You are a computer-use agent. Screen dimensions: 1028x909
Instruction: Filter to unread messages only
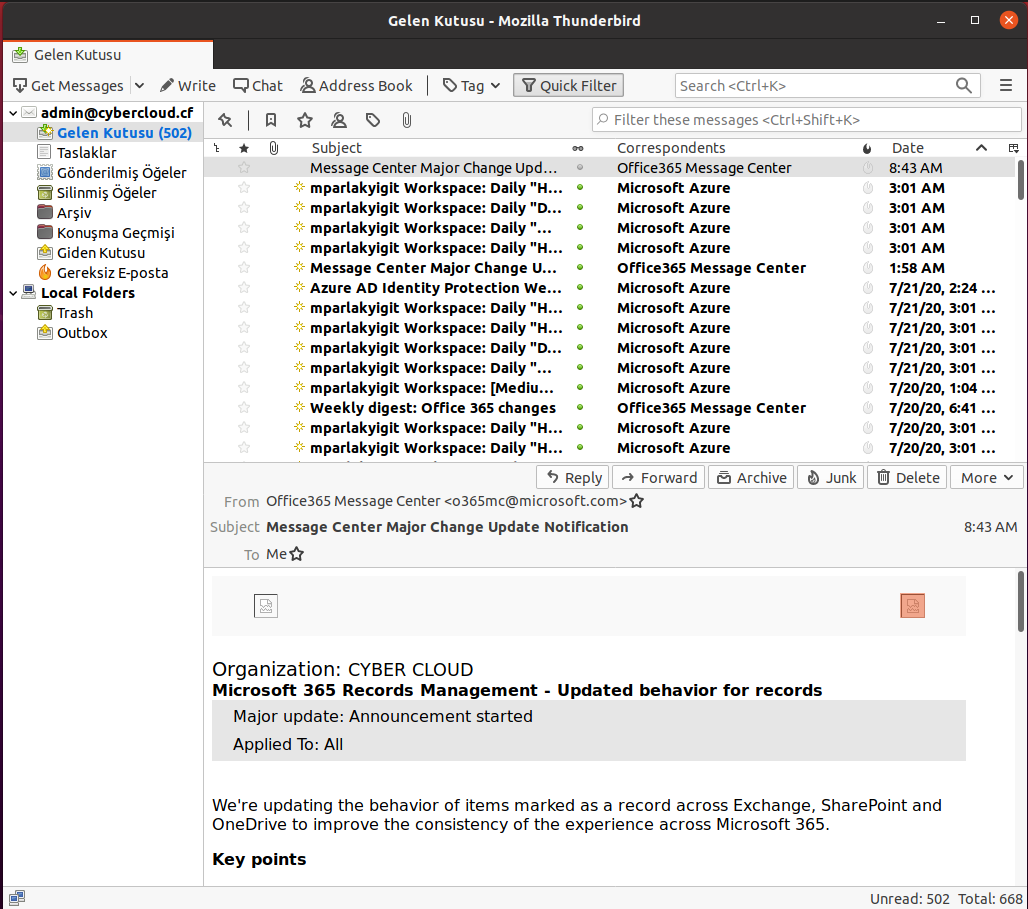(x=271, y=120)
